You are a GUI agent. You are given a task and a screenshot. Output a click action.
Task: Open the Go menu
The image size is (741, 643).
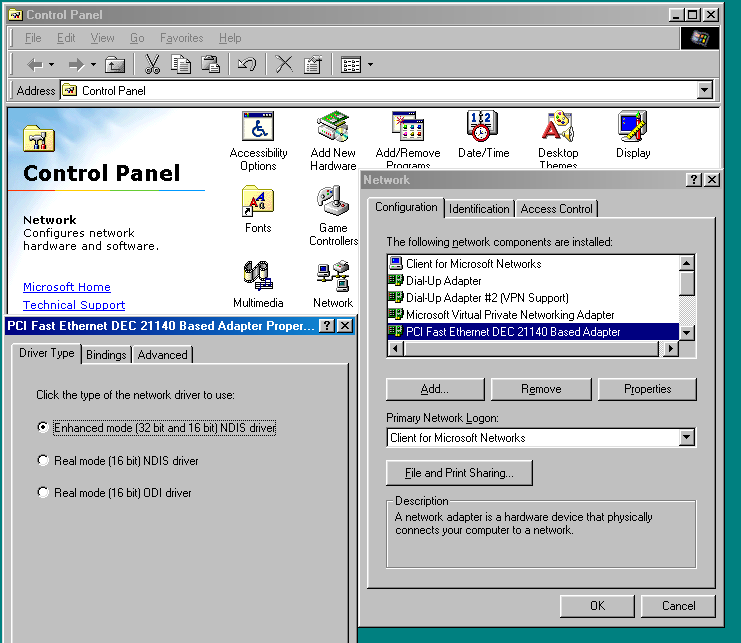tap(137, 38)
